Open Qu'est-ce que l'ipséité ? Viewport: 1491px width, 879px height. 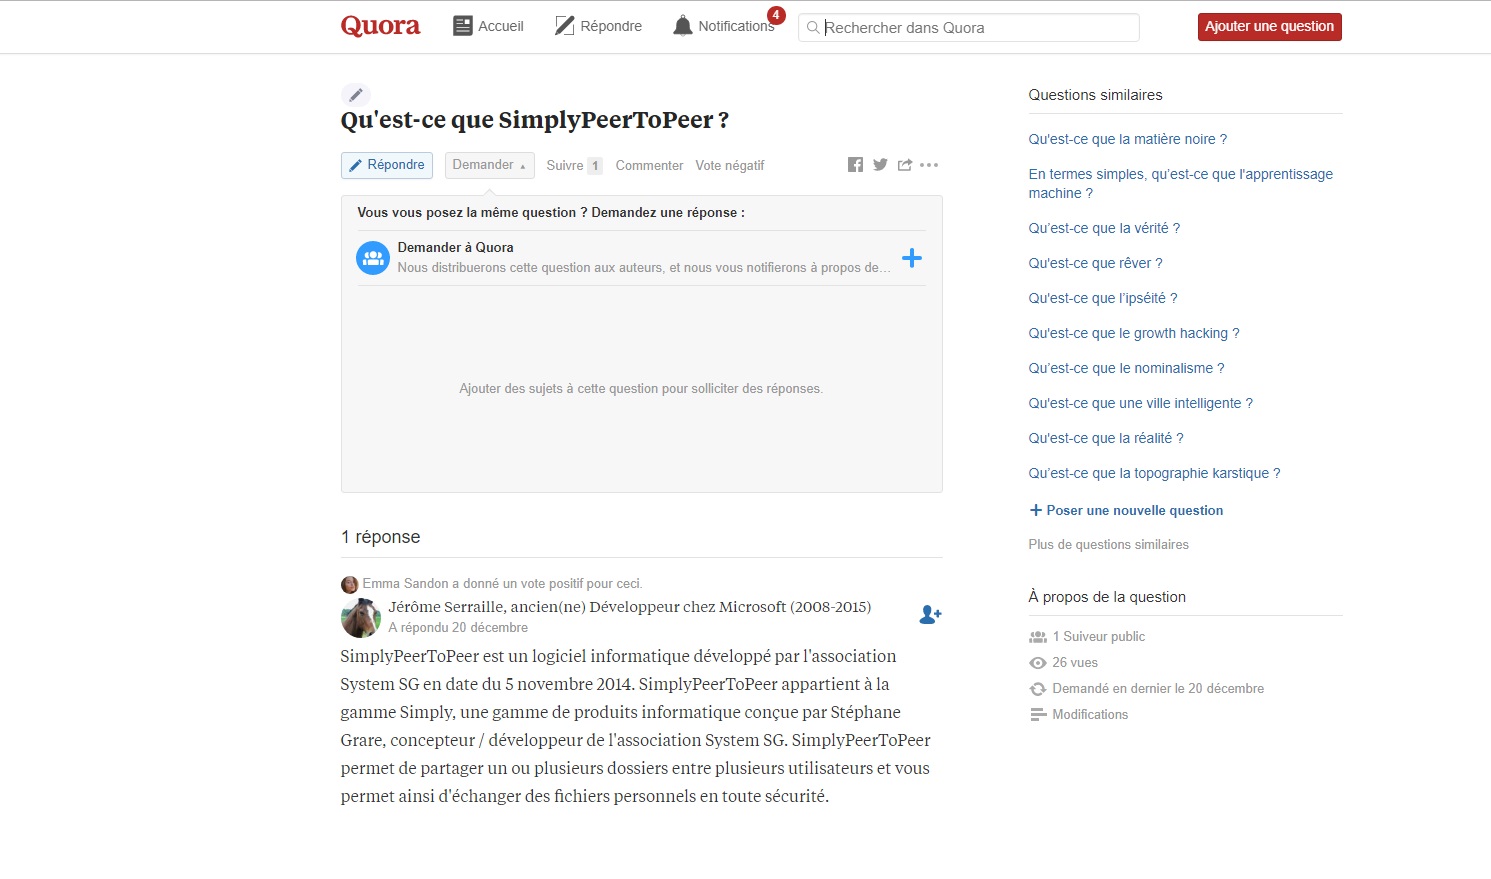pyautogui.click(x=1103, y=298)
